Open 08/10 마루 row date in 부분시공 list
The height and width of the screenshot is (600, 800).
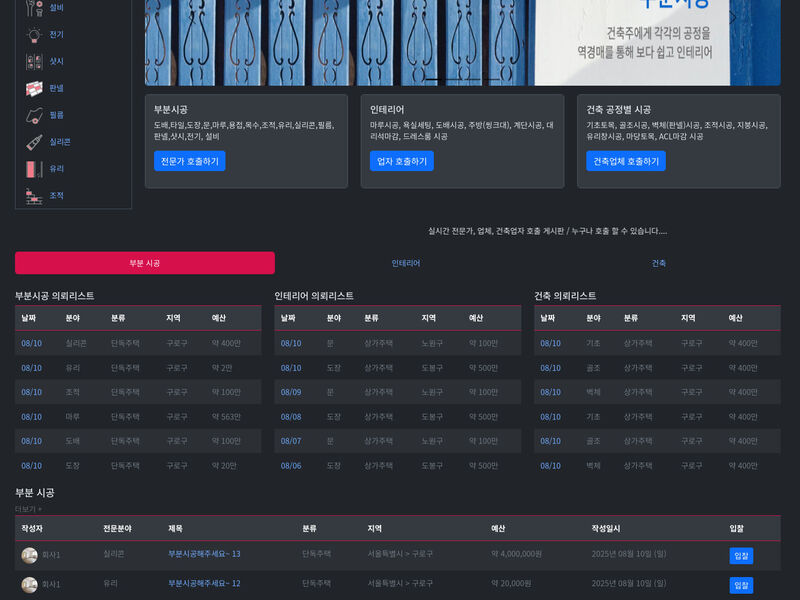tap(32, 417)
